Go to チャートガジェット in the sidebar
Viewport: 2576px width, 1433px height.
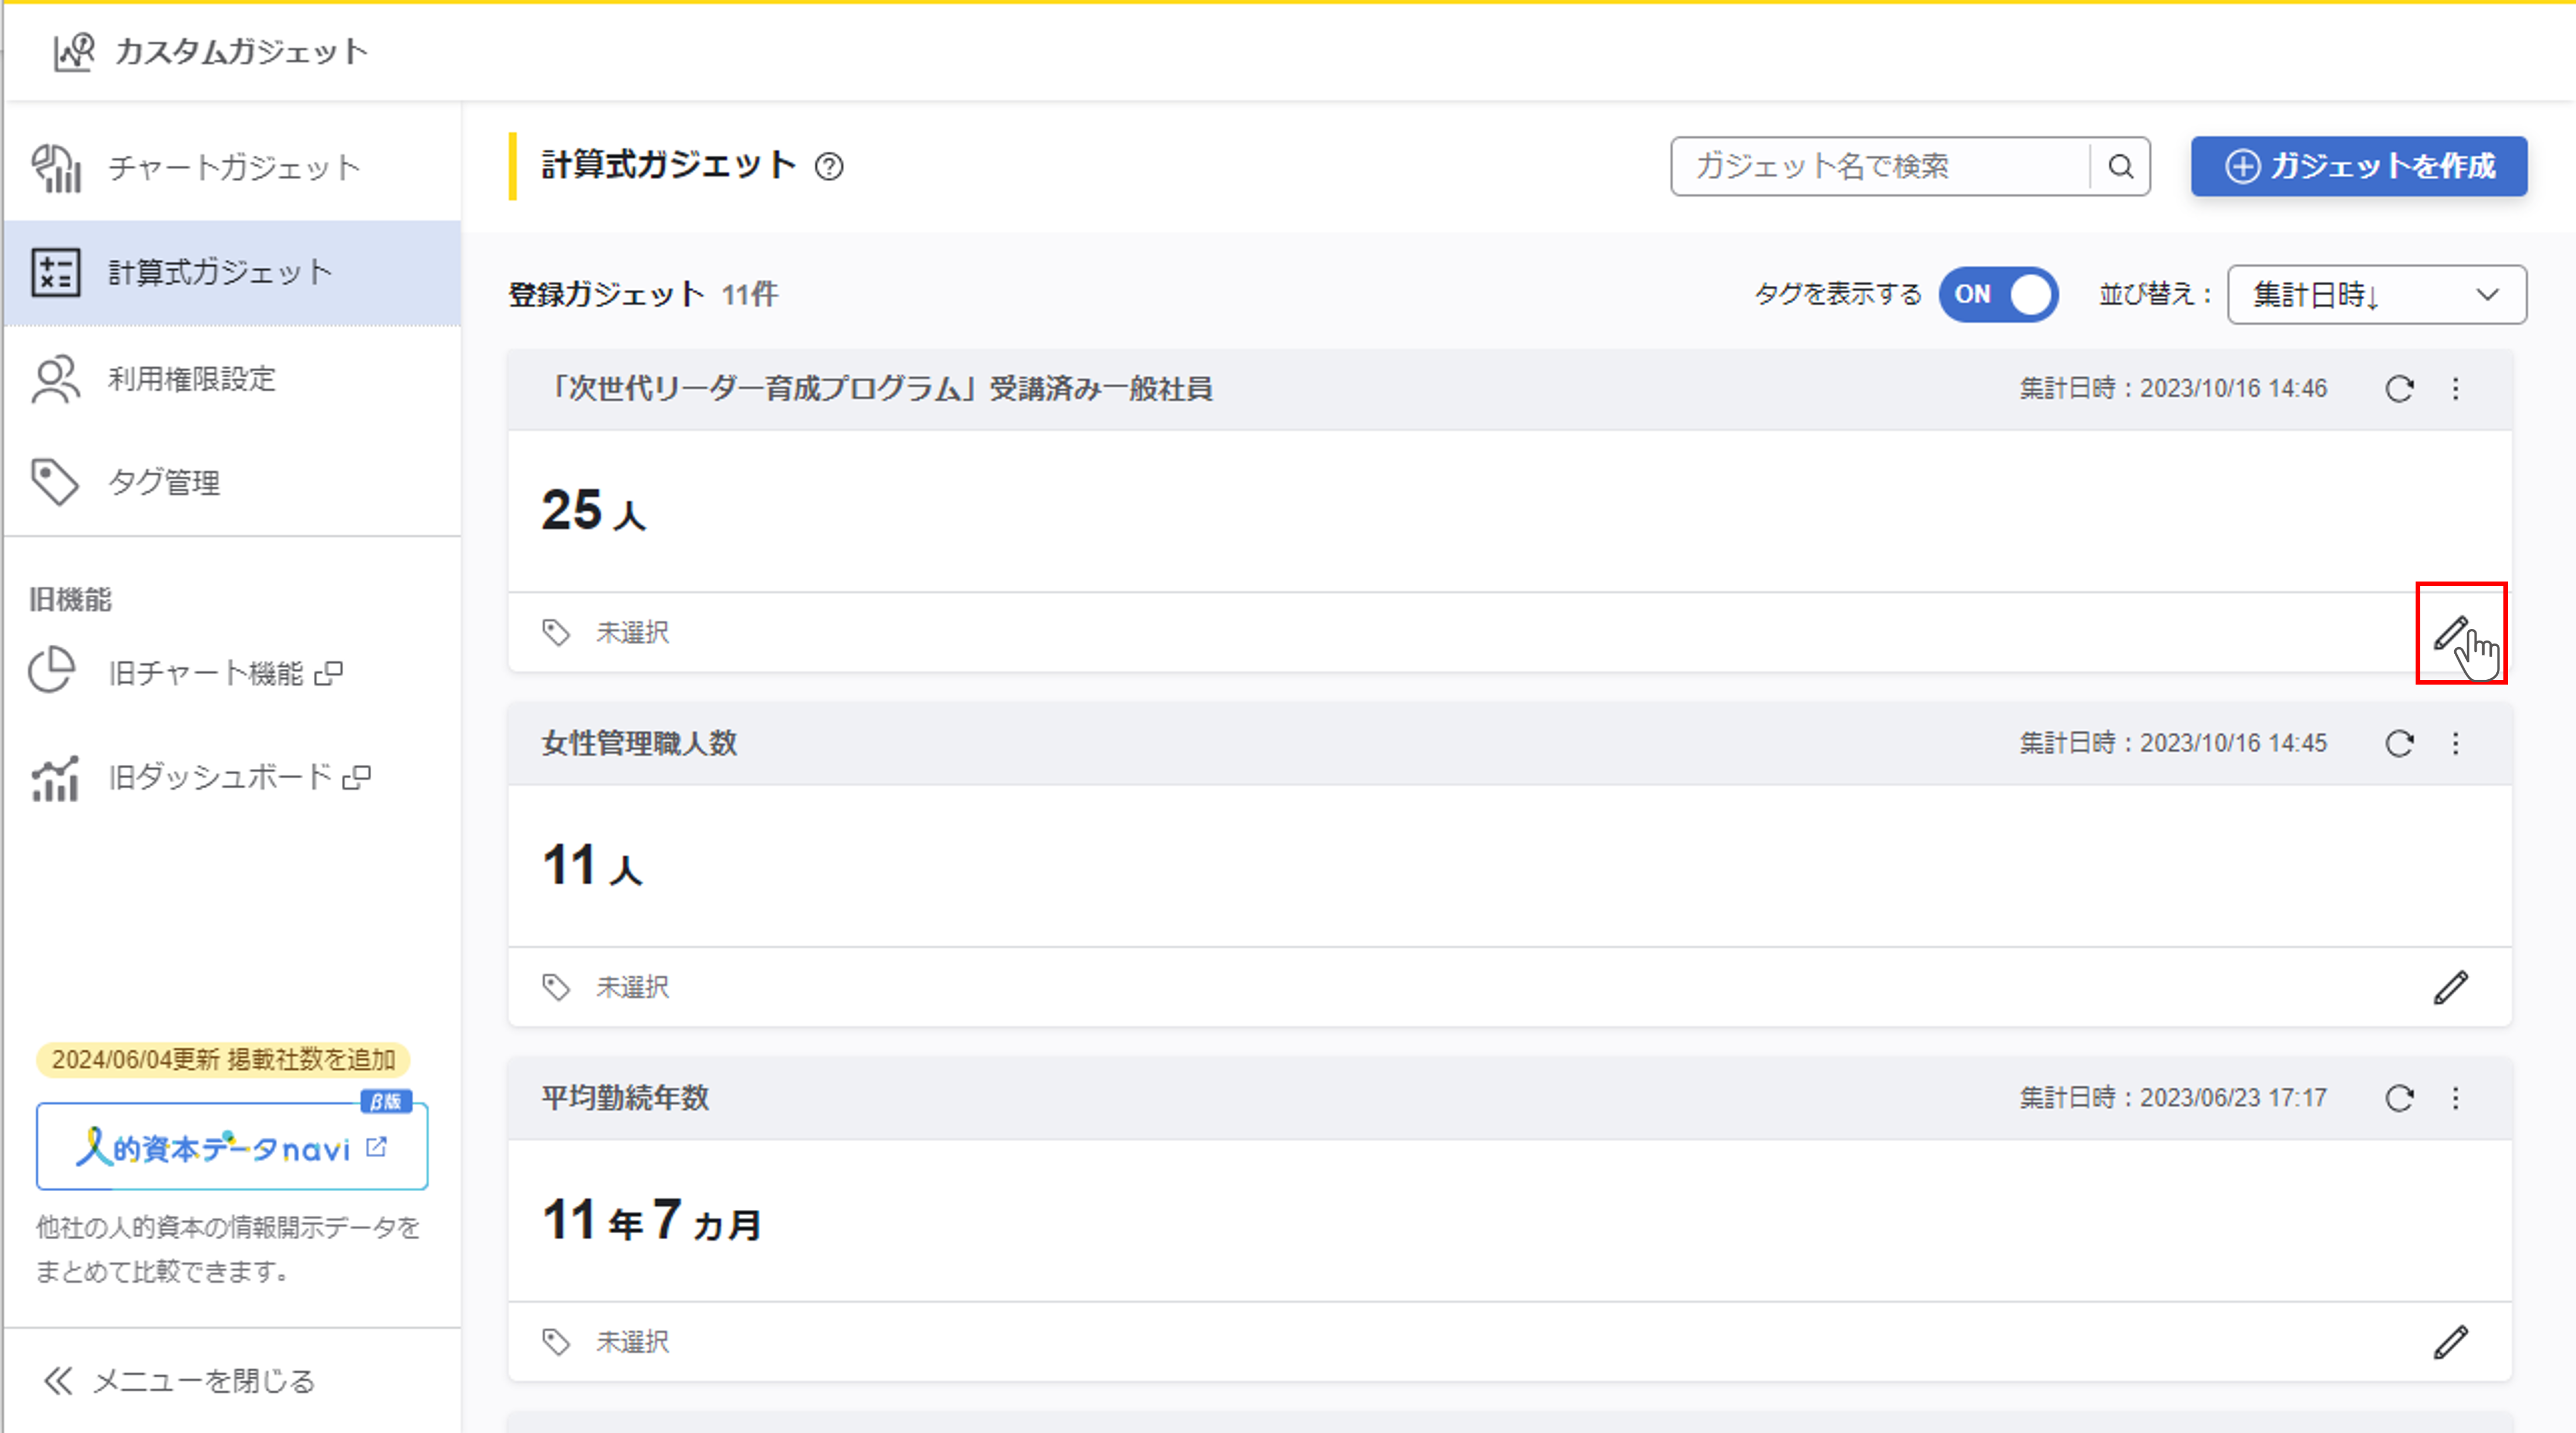pos(233,167)
